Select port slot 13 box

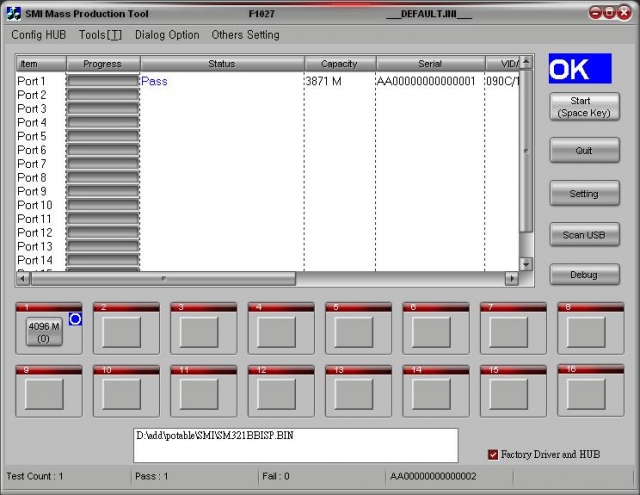tap(354, 395)
